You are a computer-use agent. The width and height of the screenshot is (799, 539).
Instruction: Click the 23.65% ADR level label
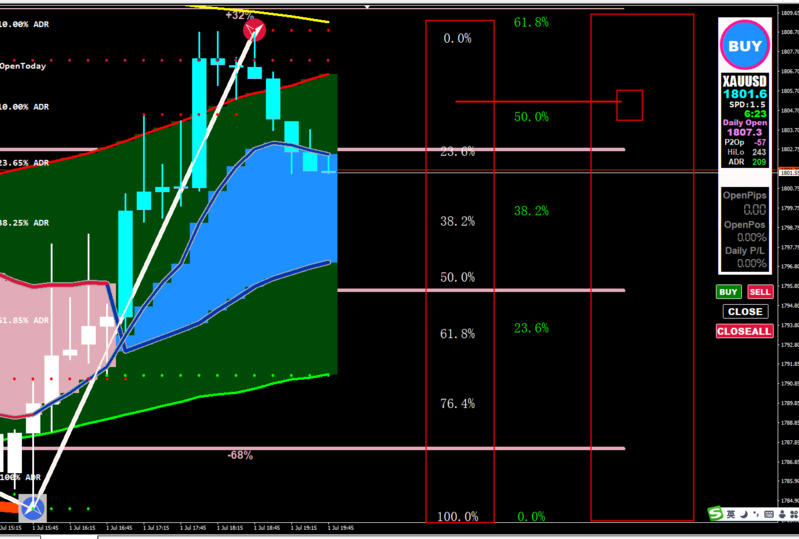click(x=24, y=163)
